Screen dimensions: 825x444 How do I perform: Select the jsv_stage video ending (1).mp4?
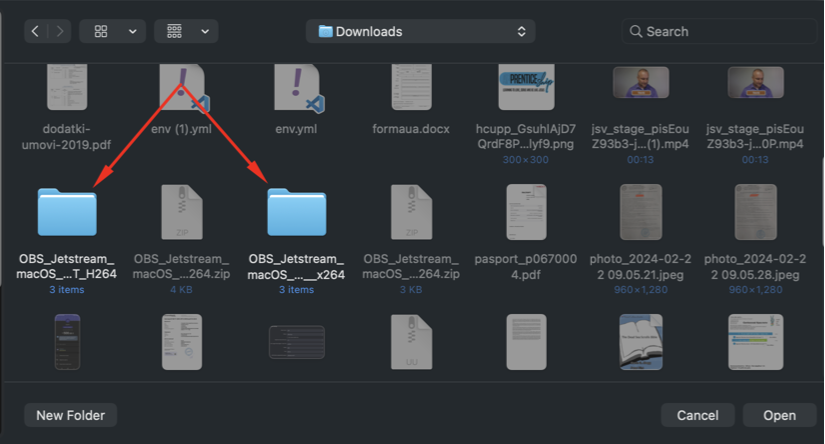coord(641,83)
